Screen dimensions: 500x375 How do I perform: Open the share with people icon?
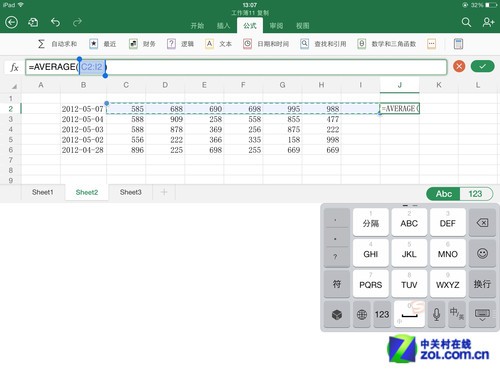(488, 22)
